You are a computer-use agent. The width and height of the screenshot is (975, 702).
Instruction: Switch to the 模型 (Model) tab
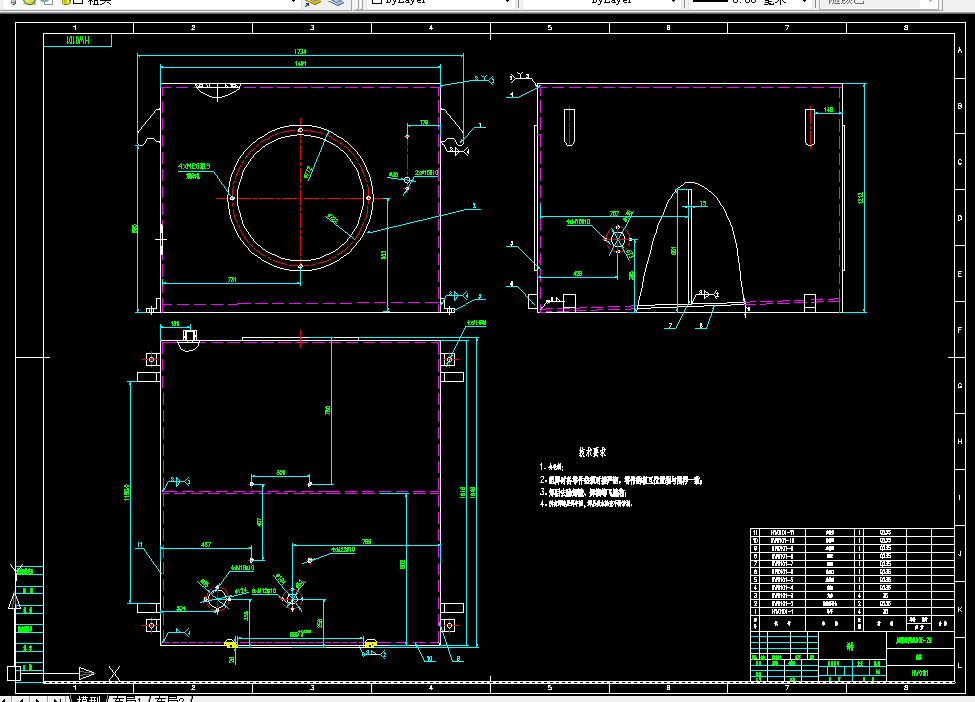pos(88,698)
